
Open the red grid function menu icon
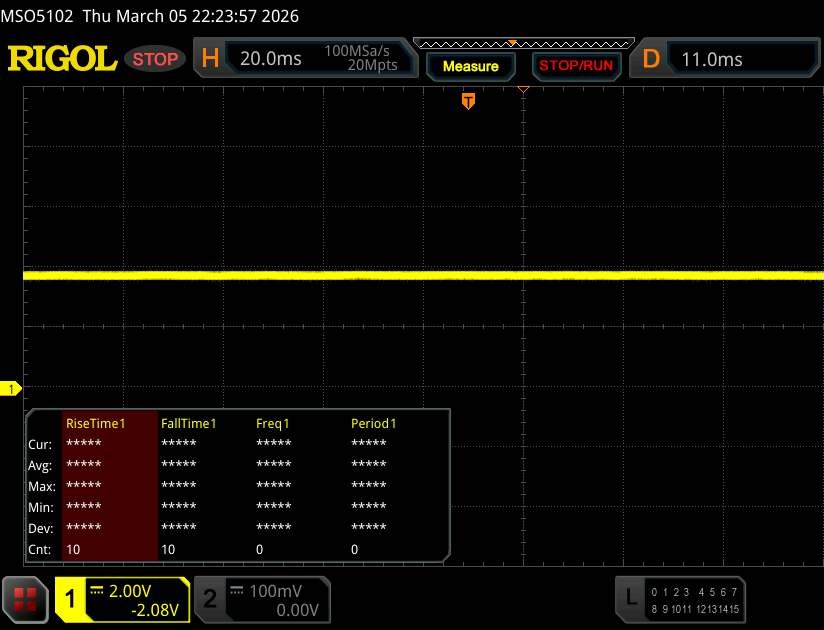tap(27, 598)
